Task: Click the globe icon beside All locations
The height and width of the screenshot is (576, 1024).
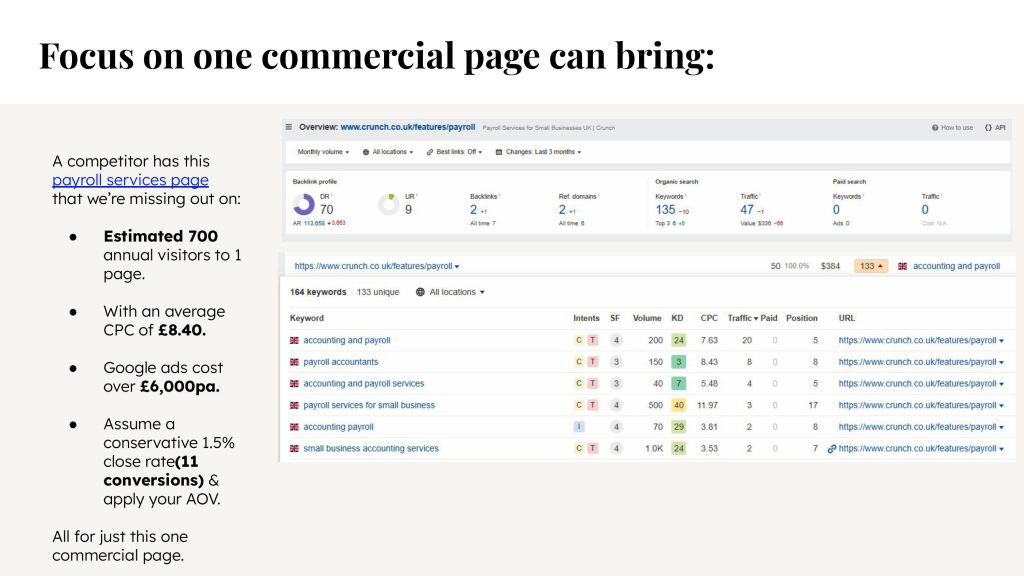Action: (421, 292)
